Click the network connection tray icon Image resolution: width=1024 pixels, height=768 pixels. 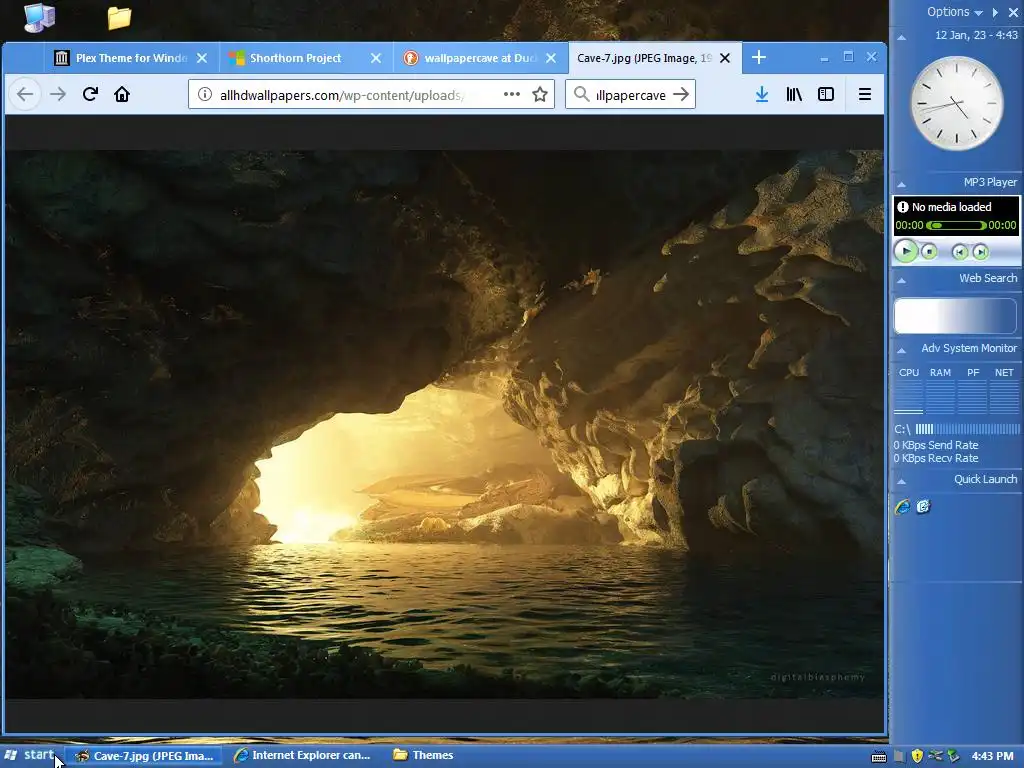(x=935, y=756)
